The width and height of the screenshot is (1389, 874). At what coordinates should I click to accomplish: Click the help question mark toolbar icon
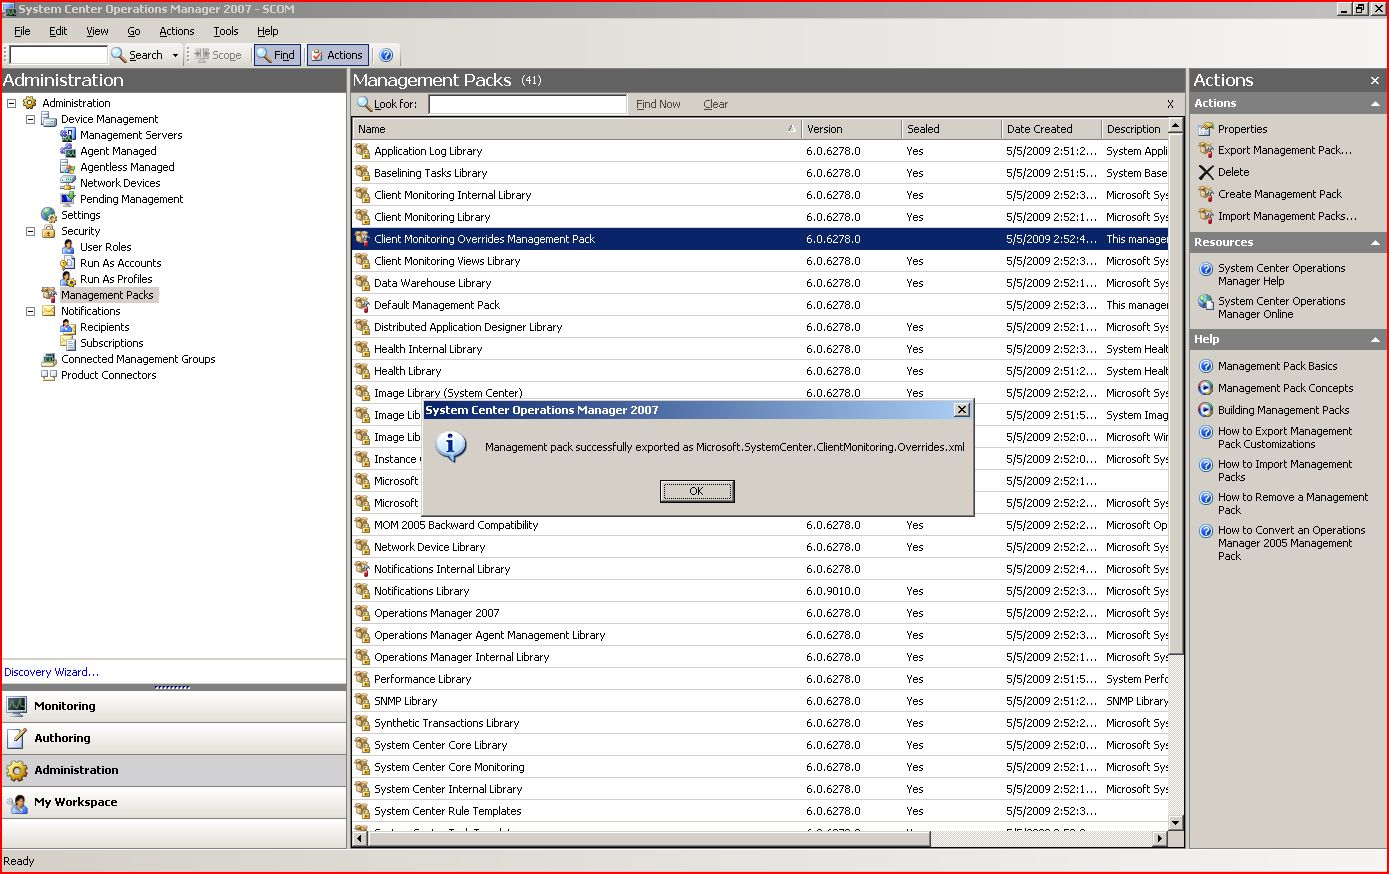point(386,55)
